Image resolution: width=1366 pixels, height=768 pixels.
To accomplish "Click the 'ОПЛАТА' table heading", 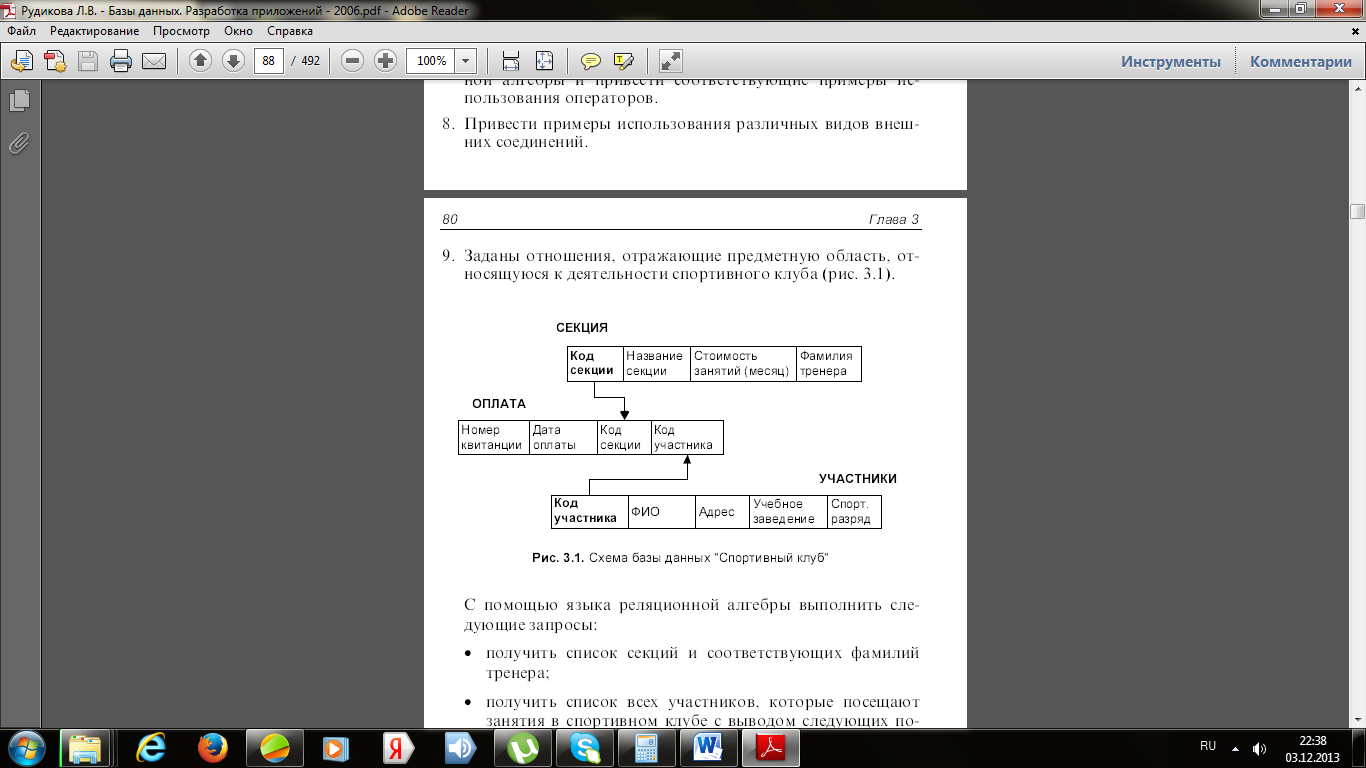I will click(x=499, y=404).
